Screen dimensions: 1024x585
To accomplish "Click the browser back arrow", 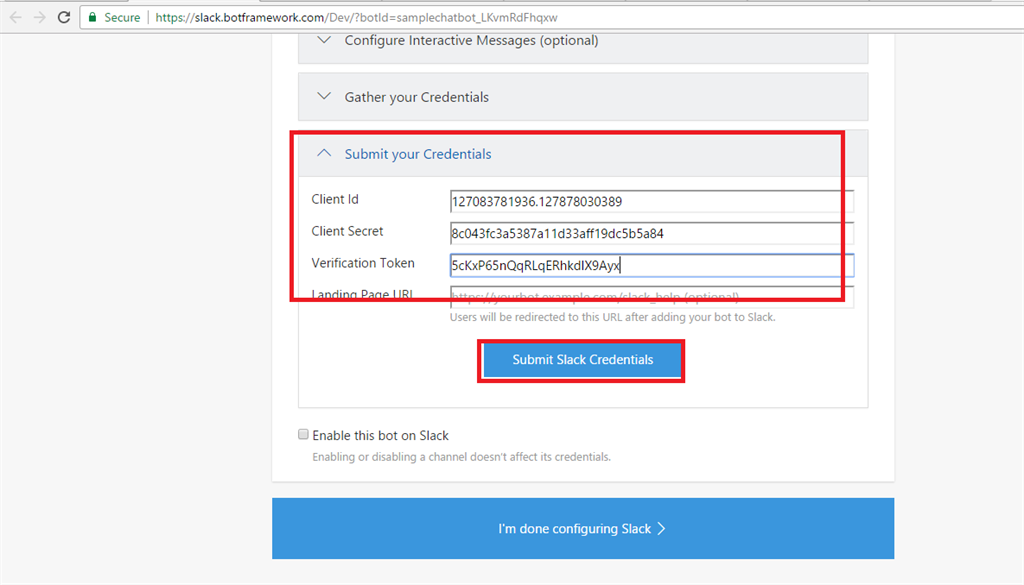I will point(15,17).
